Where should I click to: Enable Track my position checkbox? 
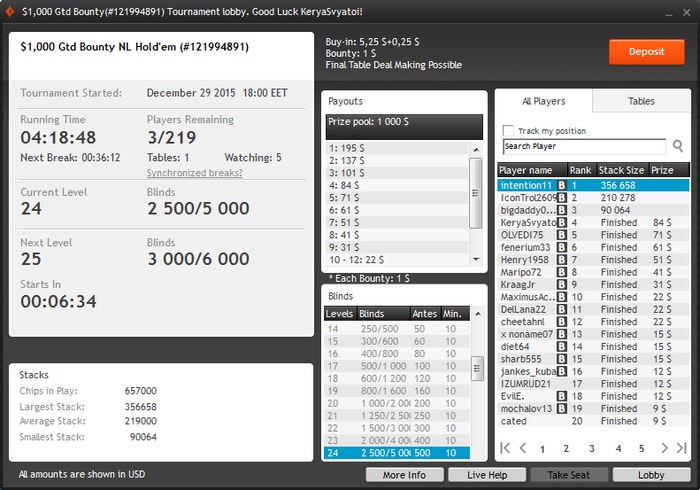tap(508, 130)
